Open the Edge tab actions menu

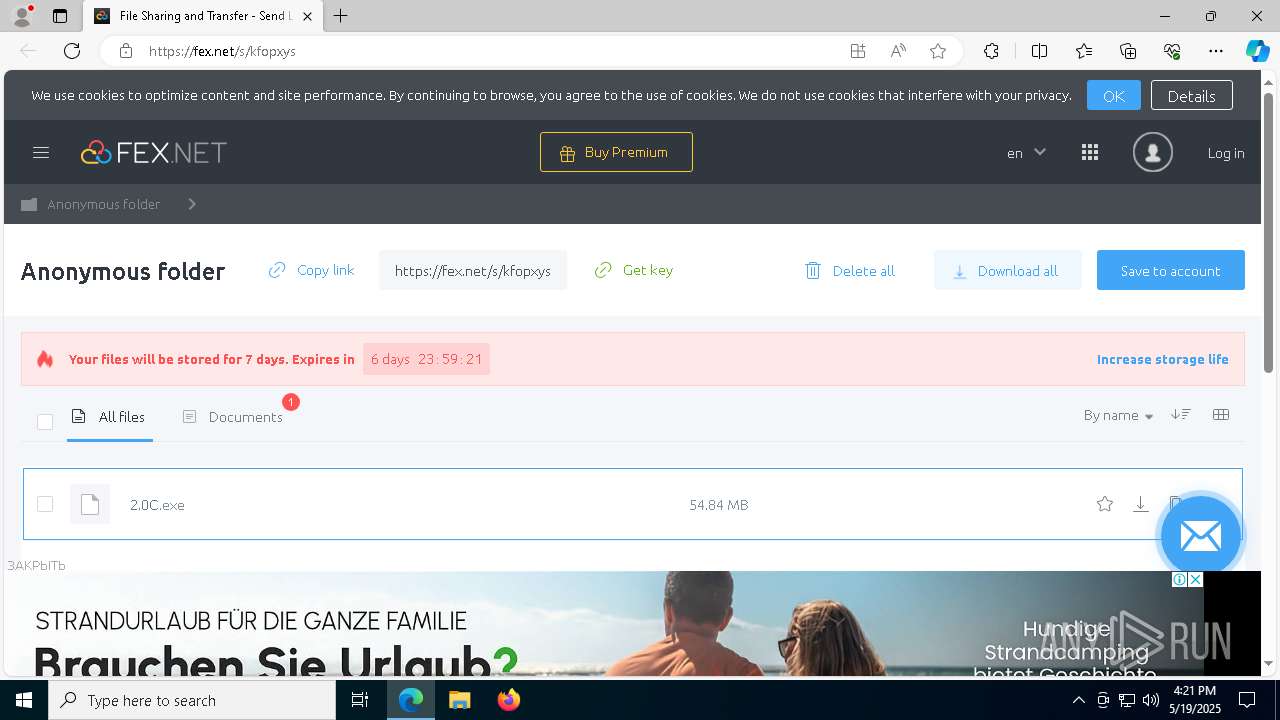[x=60, y=16]
